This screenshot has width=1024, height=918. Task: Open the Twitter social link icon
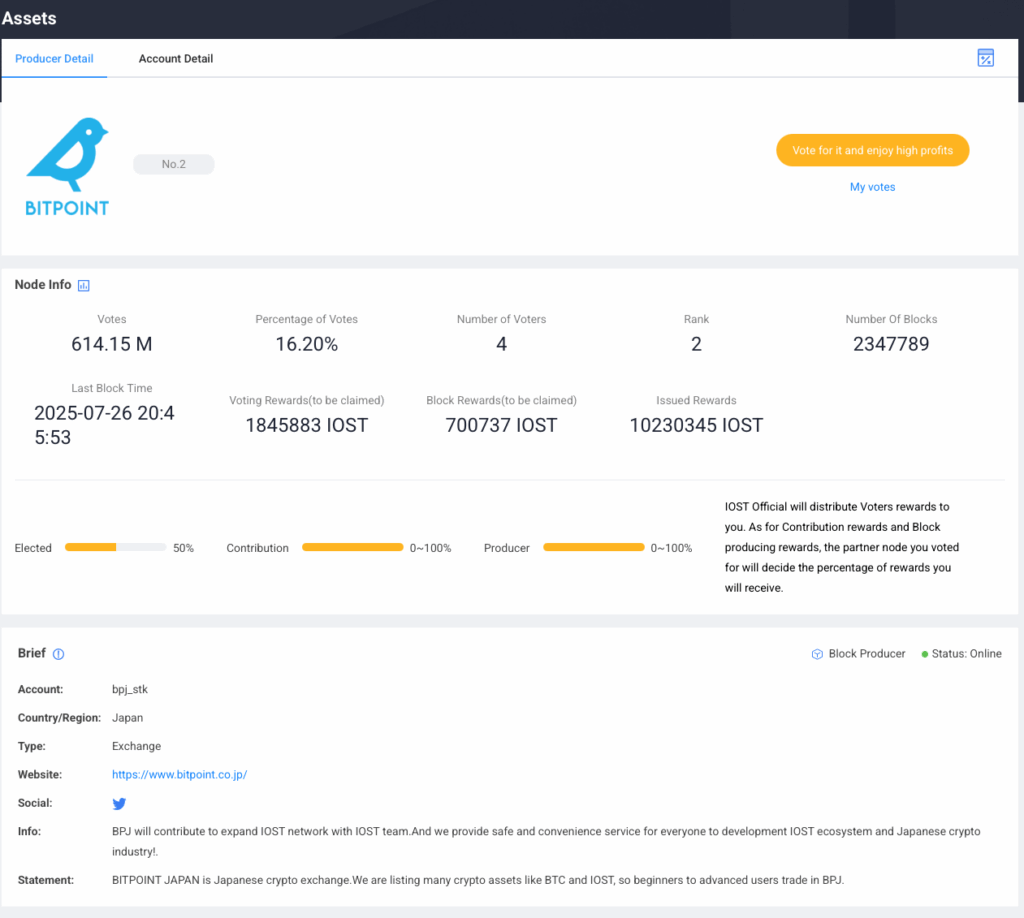(119, 803)
